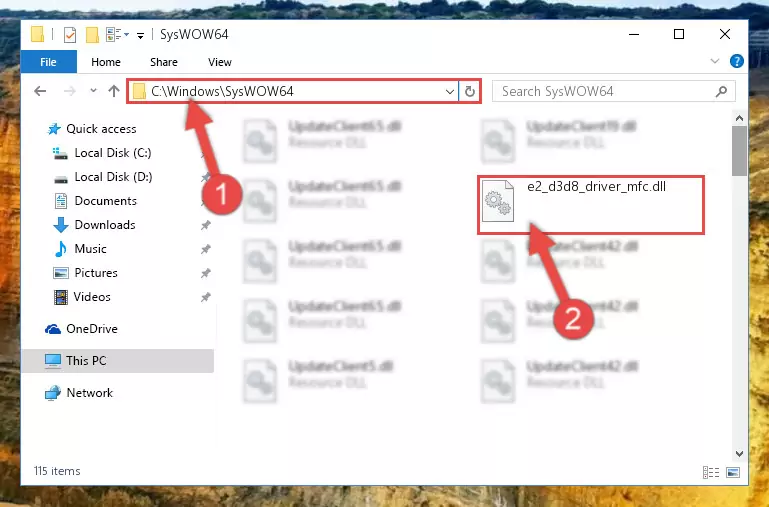Expand the ribbon with the chevron
This screenshot has width=769, height=507.
[x=715, y=61]
